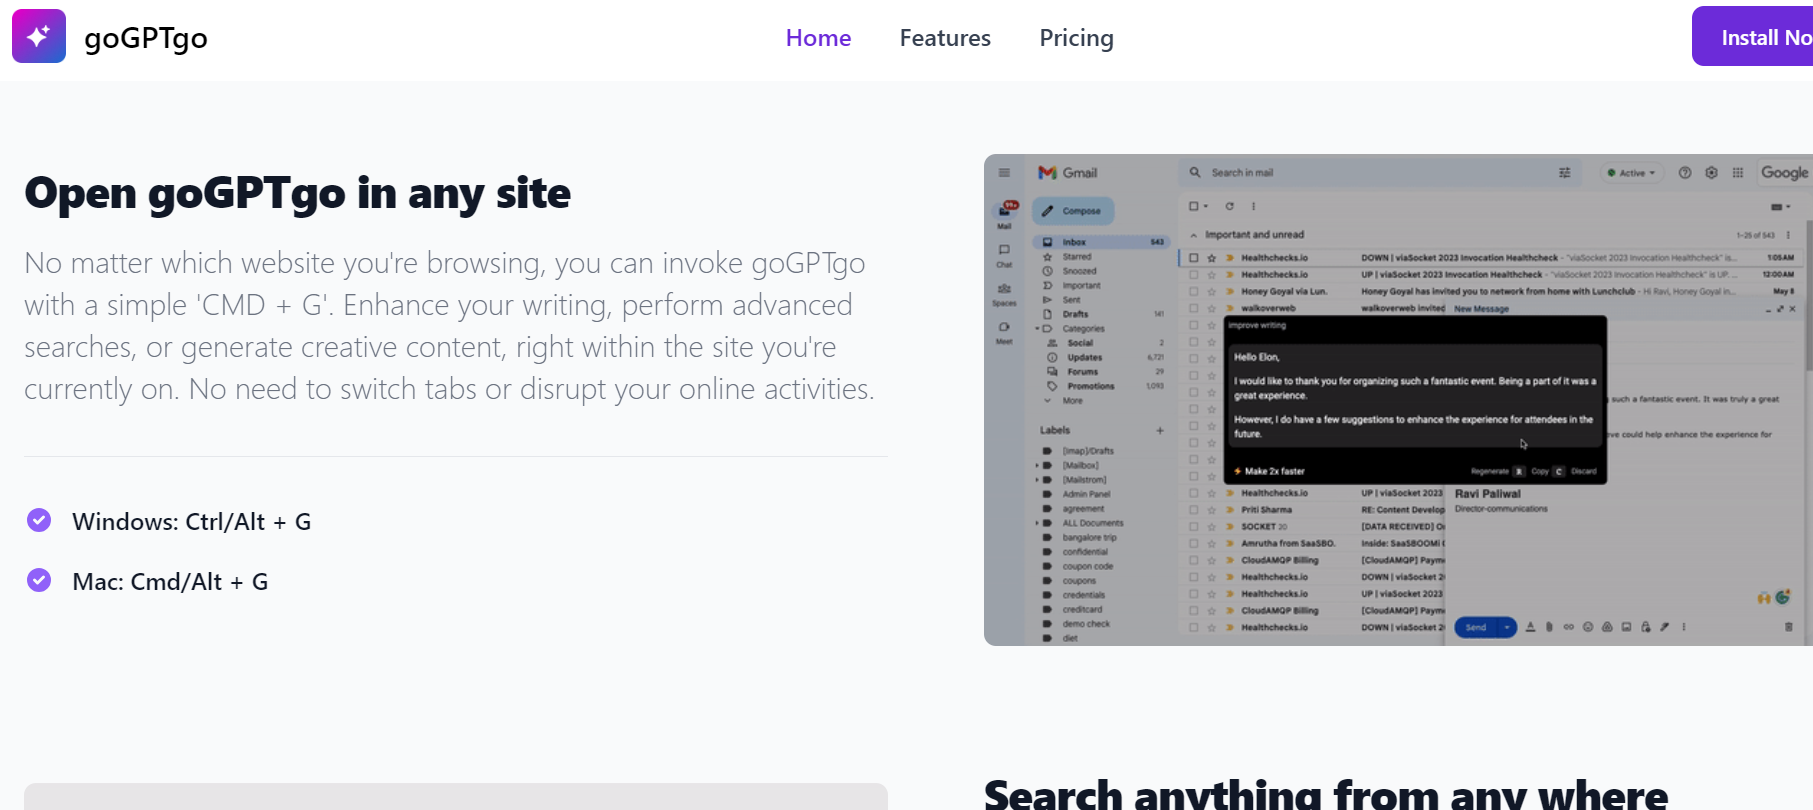Expand the [Mailstrom] label arrow
This screenshot has width=1813, height=810.
click(x=1037, y=480)
